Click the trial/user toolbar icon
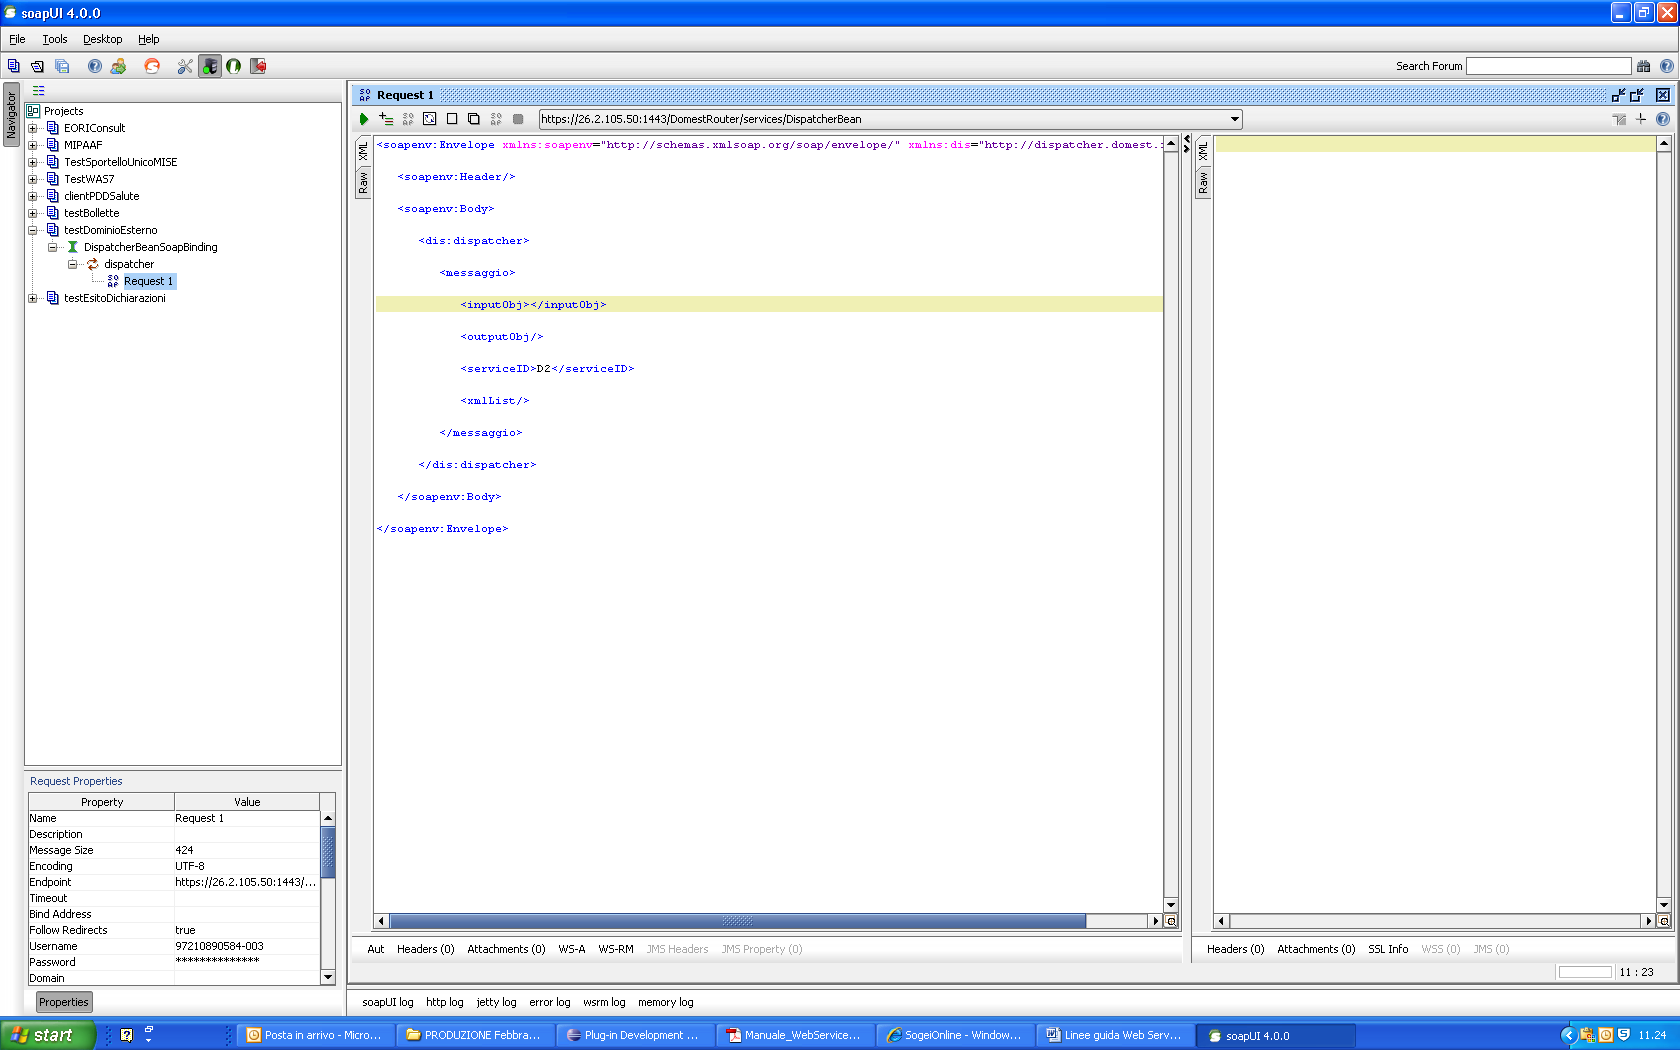The width and height of the screenshot is (1680, 1050). [119, 66]
